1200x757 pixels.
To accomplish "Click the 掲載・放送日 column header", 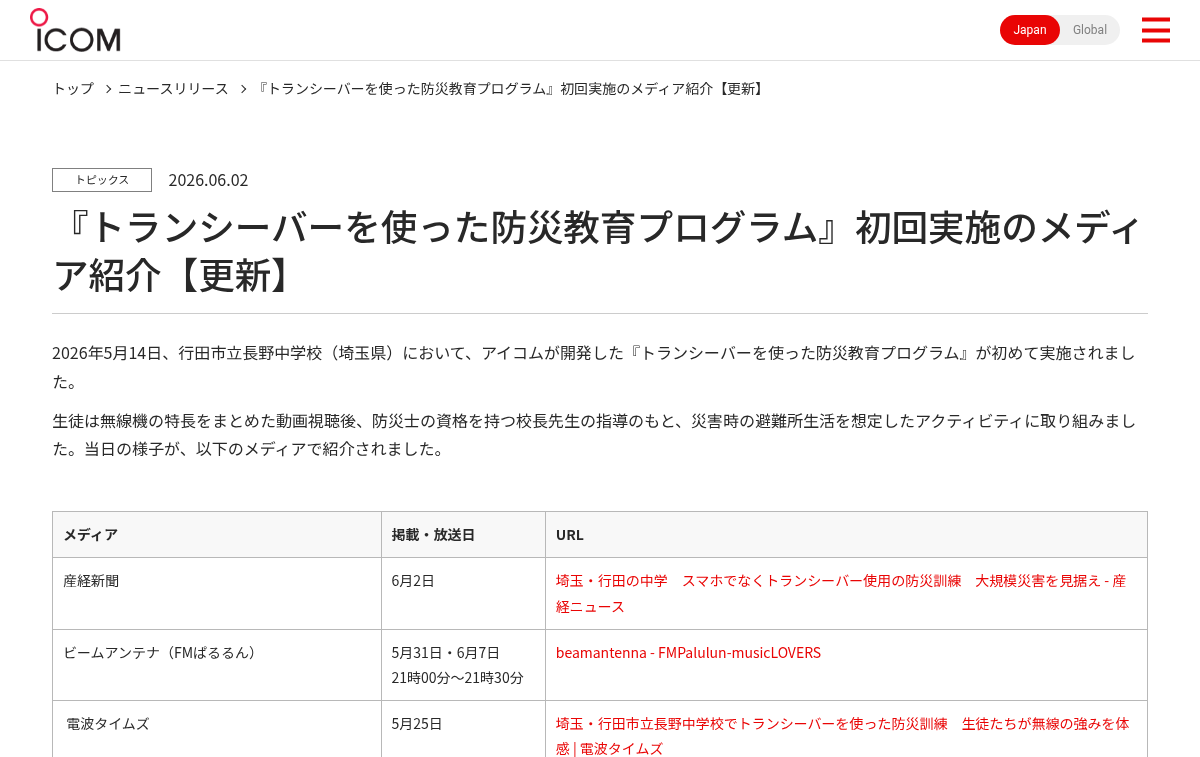I will coord(463,534).
